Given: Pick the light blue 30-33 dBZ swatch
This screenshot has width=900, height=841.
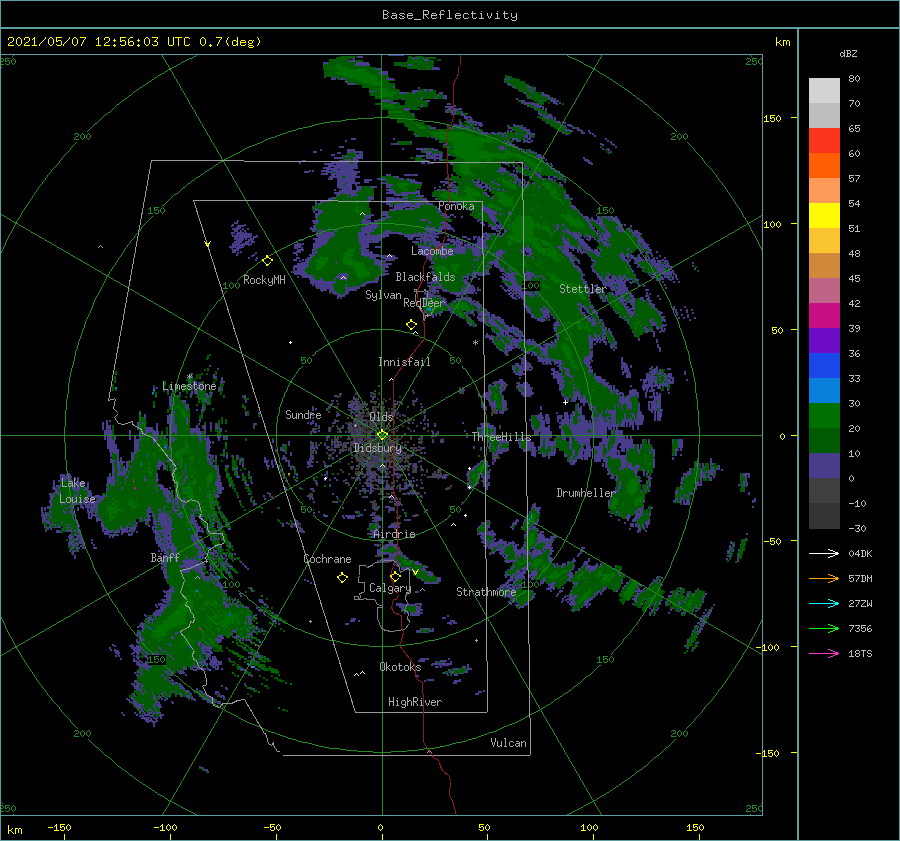Looking at the screenshot, I should tap(824, 390).
